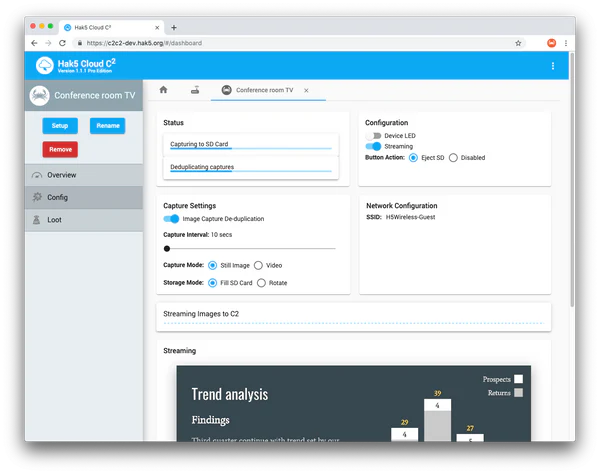
Task: Toggle the Device LED switch
Action: (x=374, y=135)
